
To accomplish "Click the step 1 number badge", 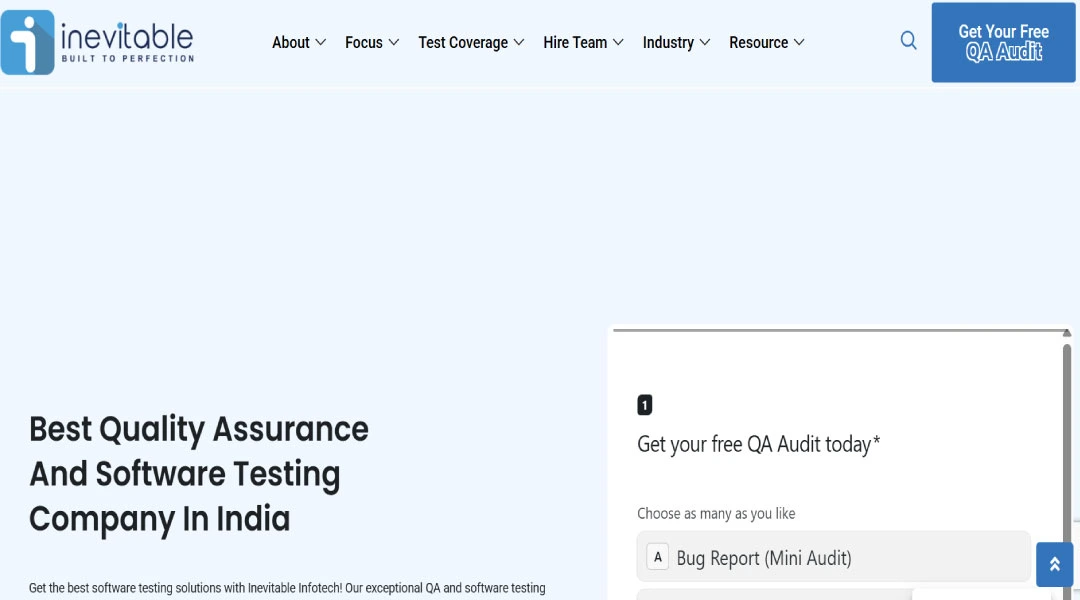I will 645,405.
